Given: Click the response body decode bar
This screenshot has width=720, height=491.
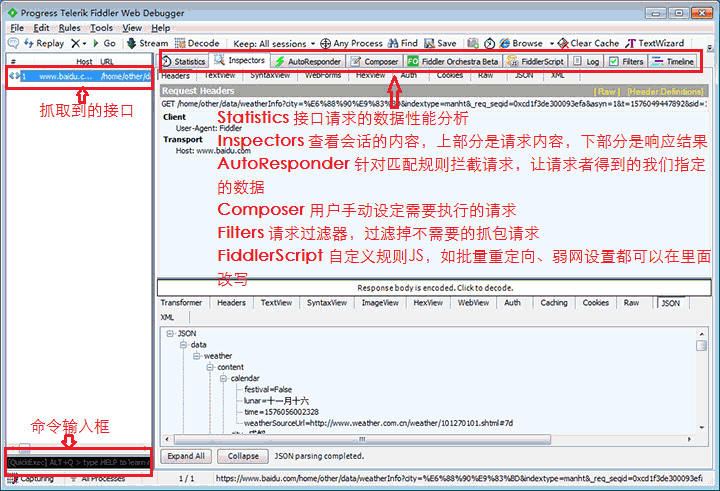Looking at the screenshot, I should coord(434,288).
